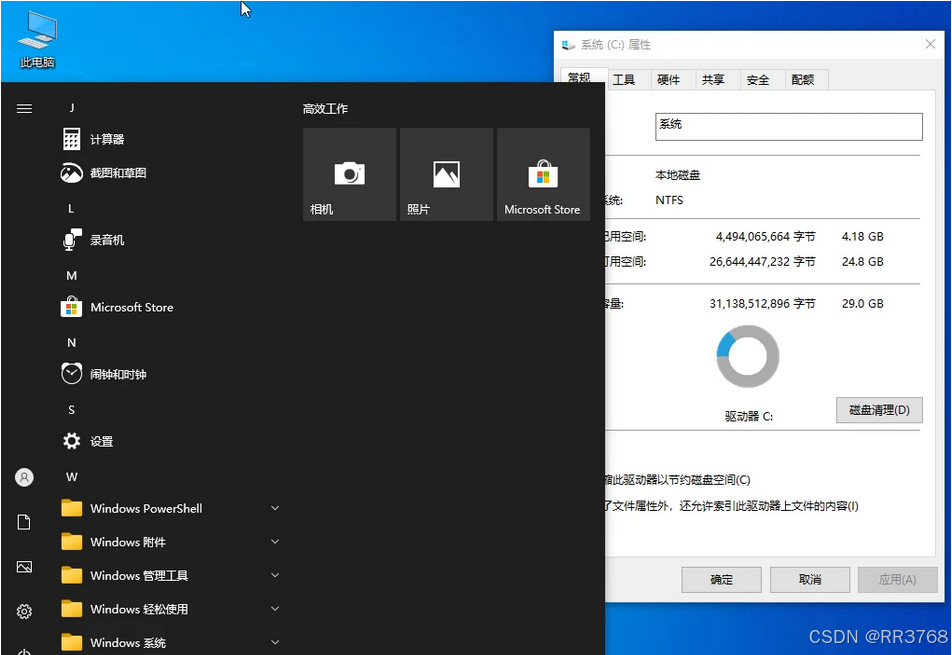Open Settings gear in the app list
The width and height of the screenshot is (952, 655).
pos(72,441)
